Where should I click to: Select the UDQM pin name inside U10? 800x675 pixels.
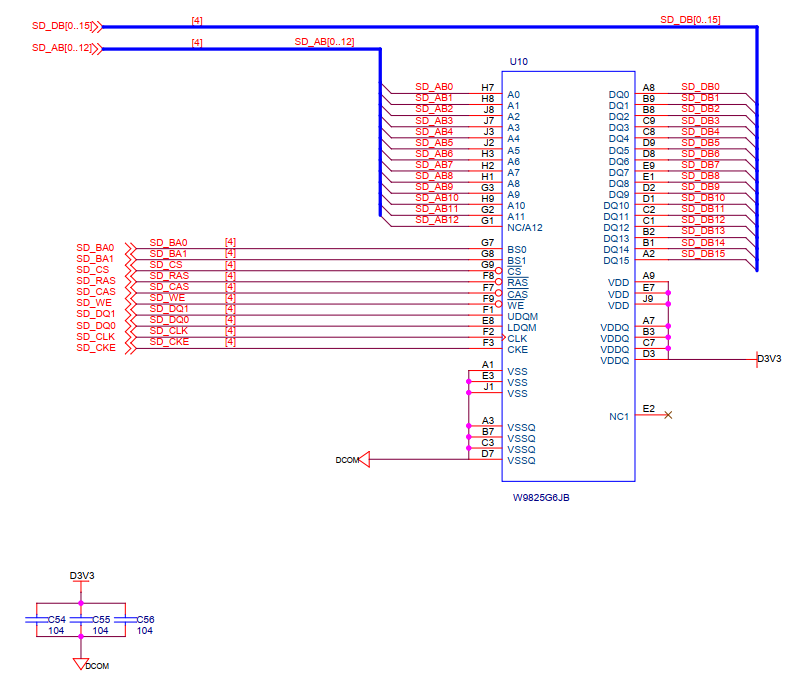tap(521, 316)
